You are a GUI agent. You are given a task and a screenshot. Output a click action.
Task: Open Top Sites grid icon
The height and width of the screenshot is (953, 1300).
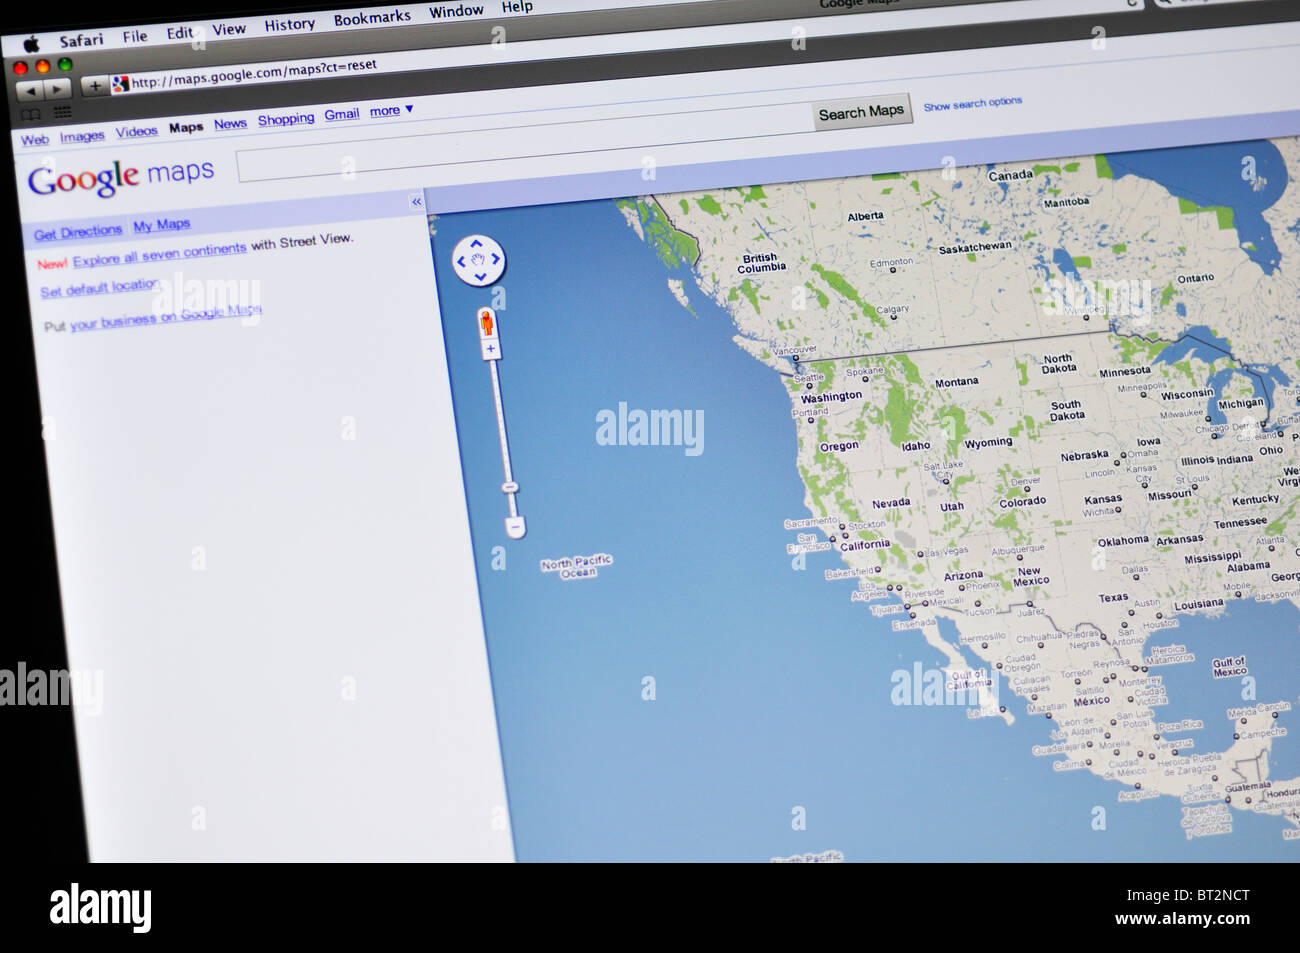tap(62, 113)
